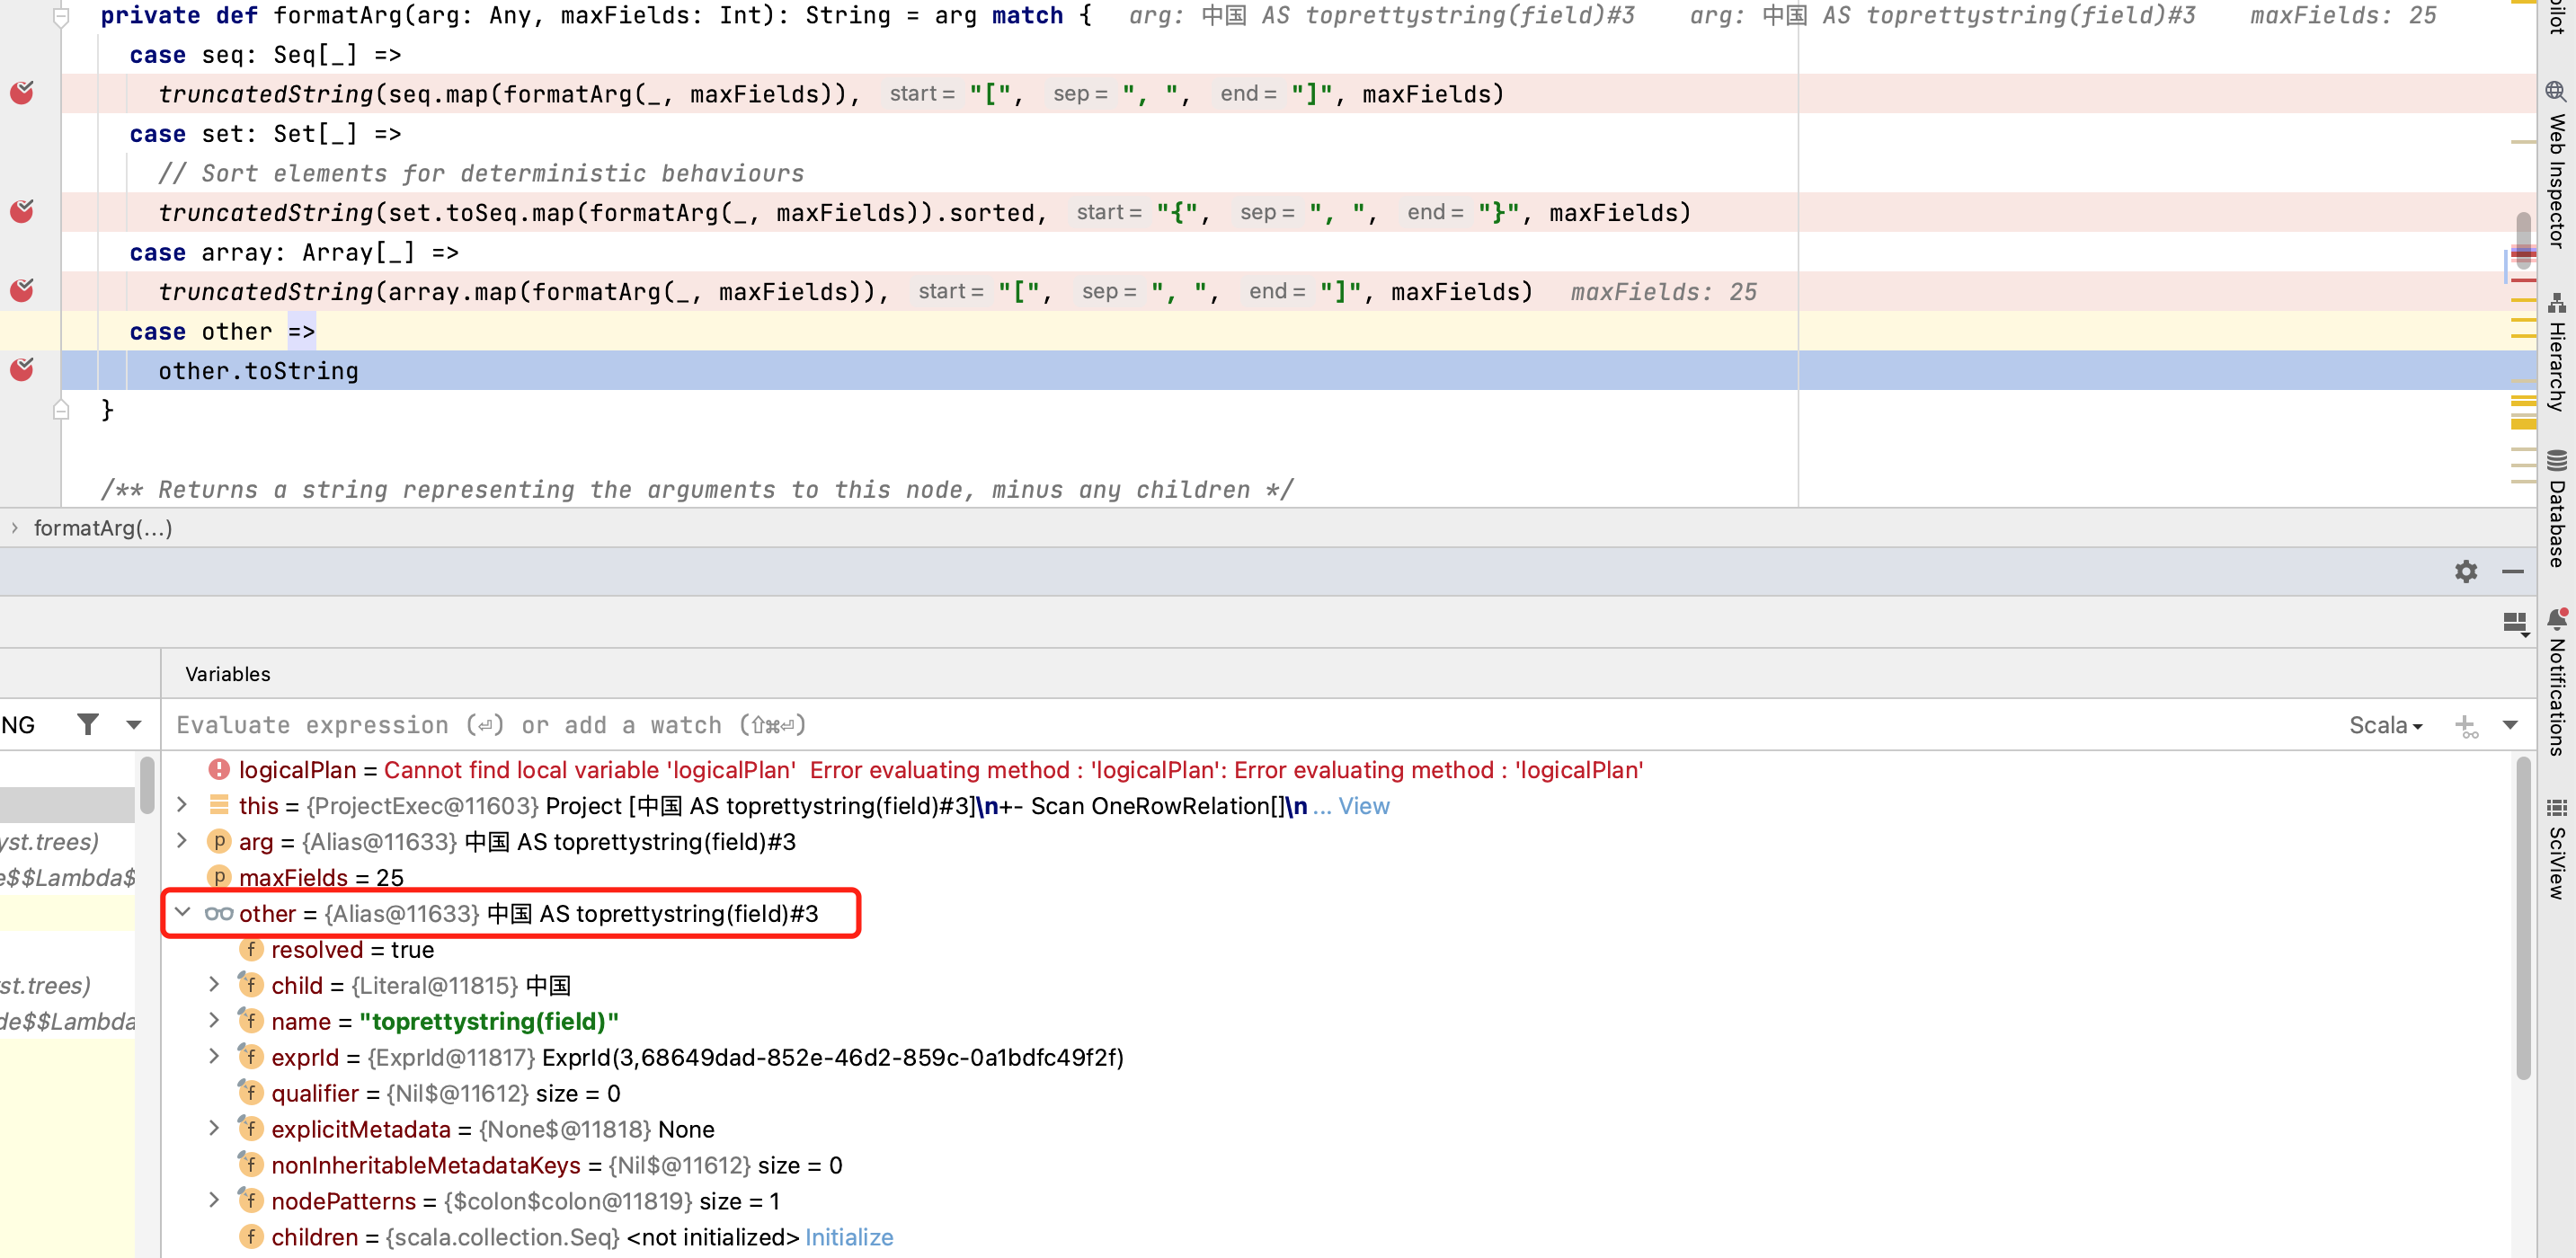Toggle breakpoint on array.map truncatedString line

[x=22, y=291]
